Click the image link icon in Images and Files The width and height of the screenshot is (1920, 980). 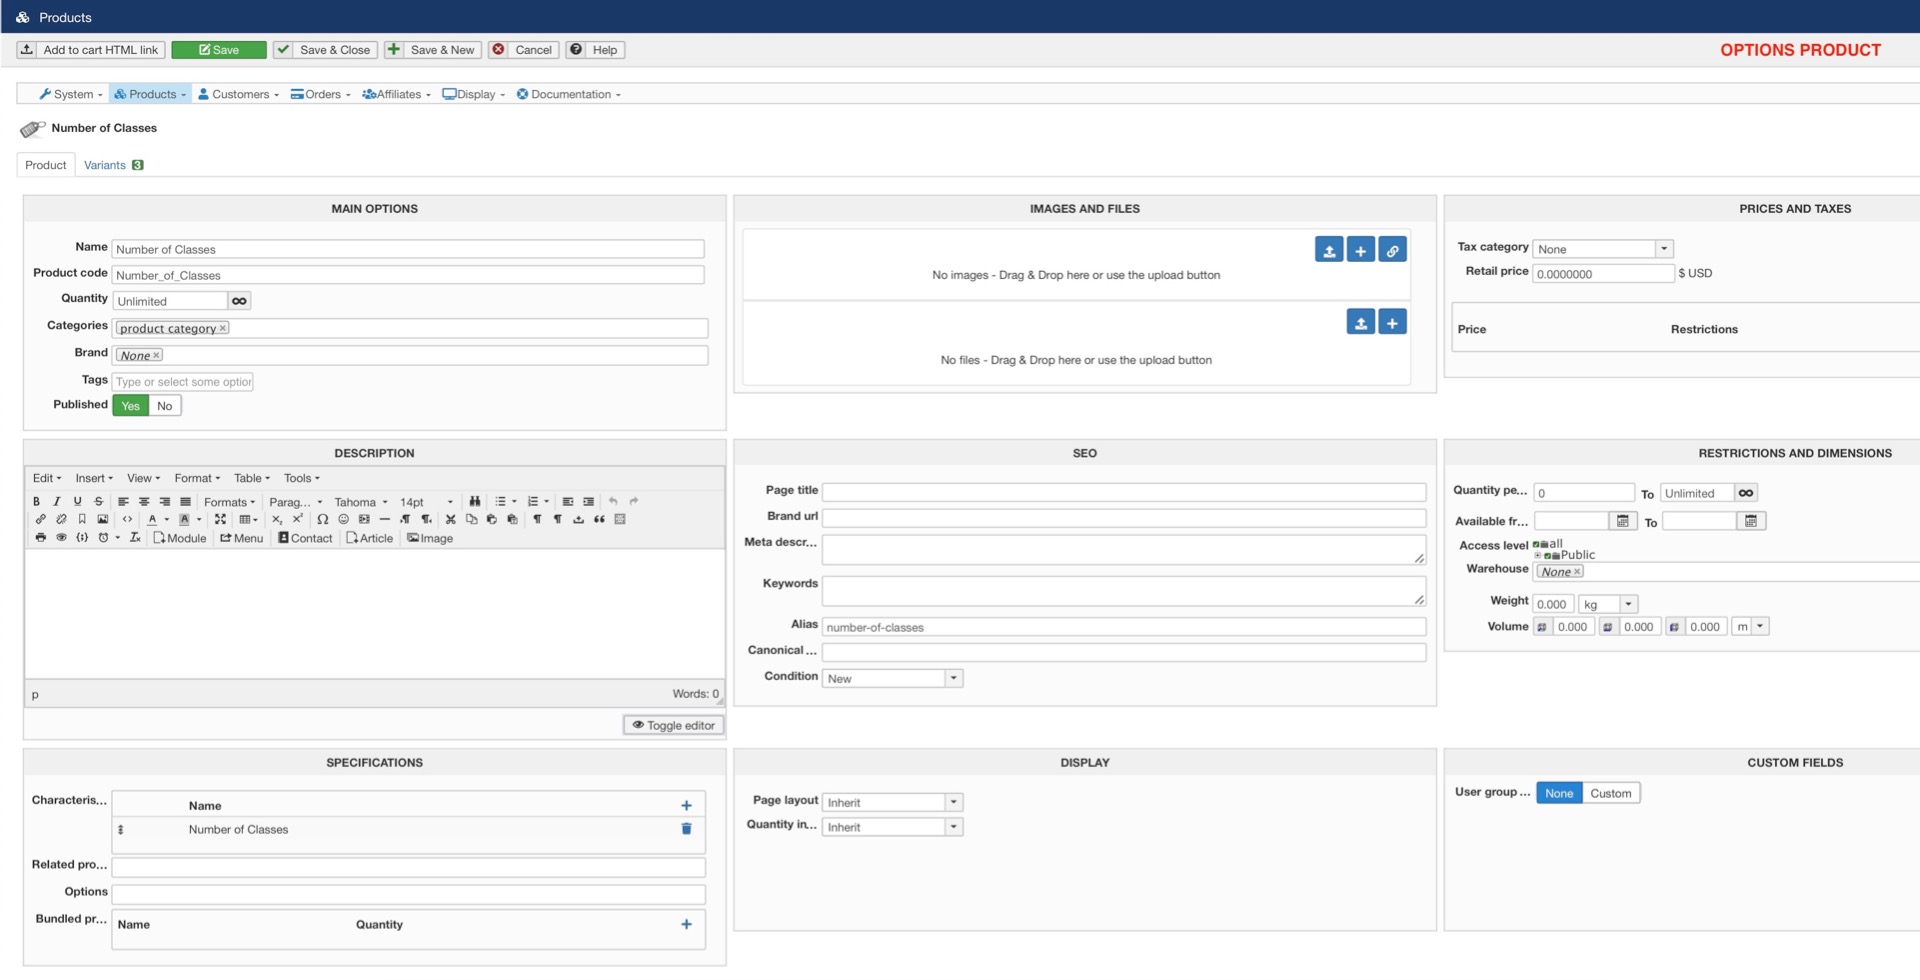(1392, 250)
